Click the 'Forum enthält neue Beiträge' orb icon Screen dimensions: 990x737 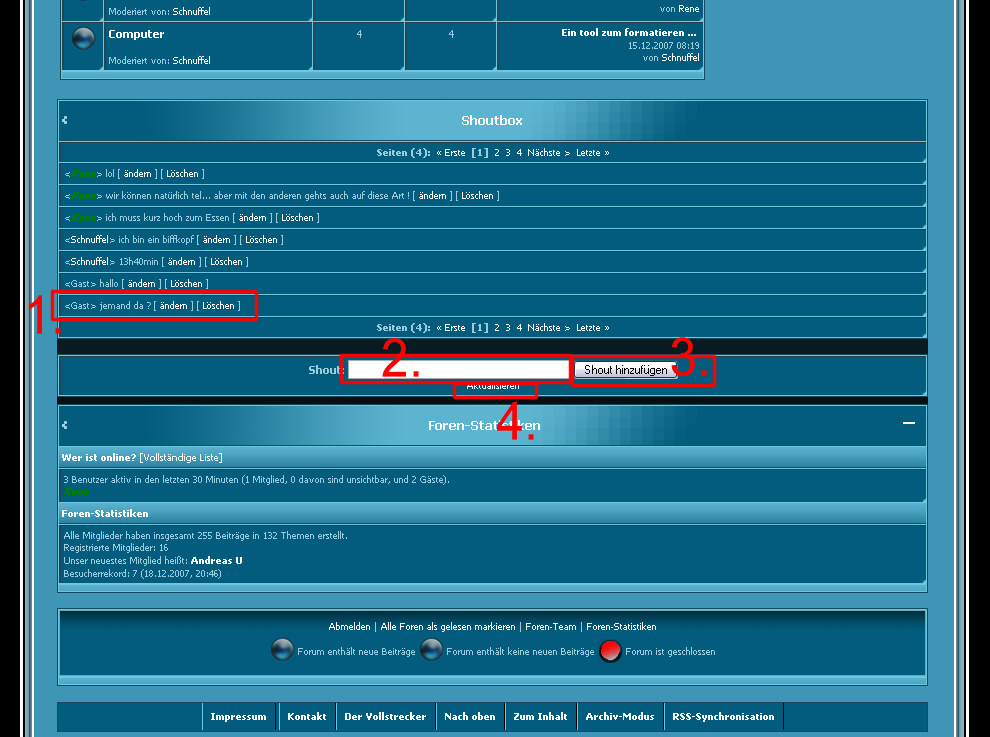(282, 651)
